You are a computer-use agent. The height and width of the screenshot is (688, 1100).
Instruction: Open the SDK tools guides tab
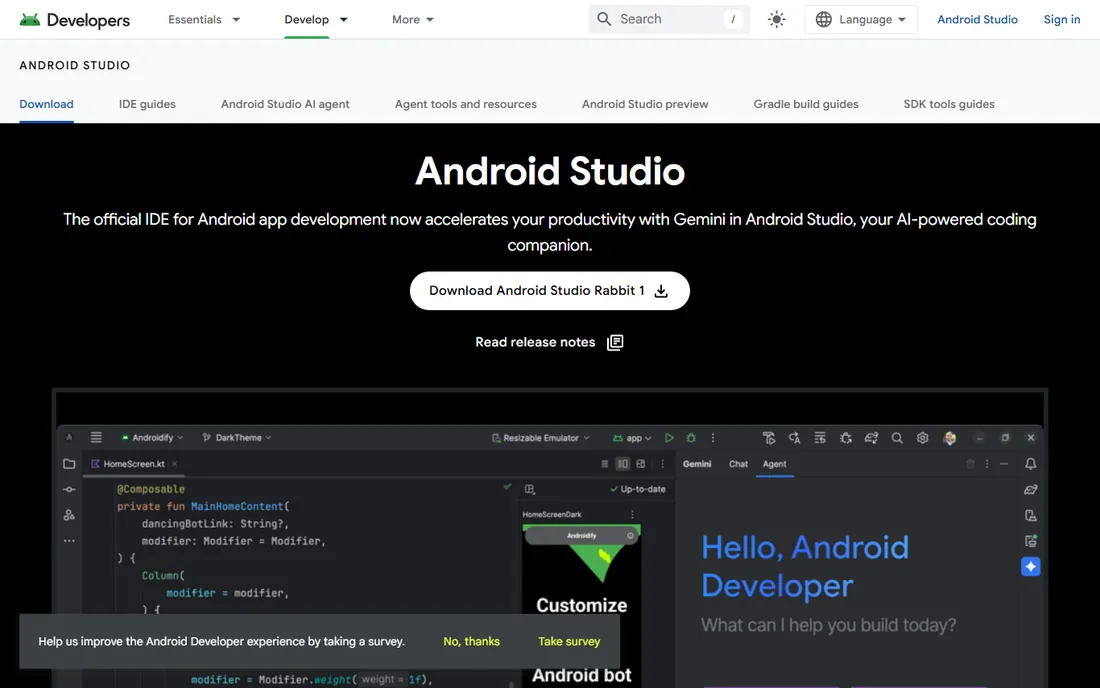point(949,104)
